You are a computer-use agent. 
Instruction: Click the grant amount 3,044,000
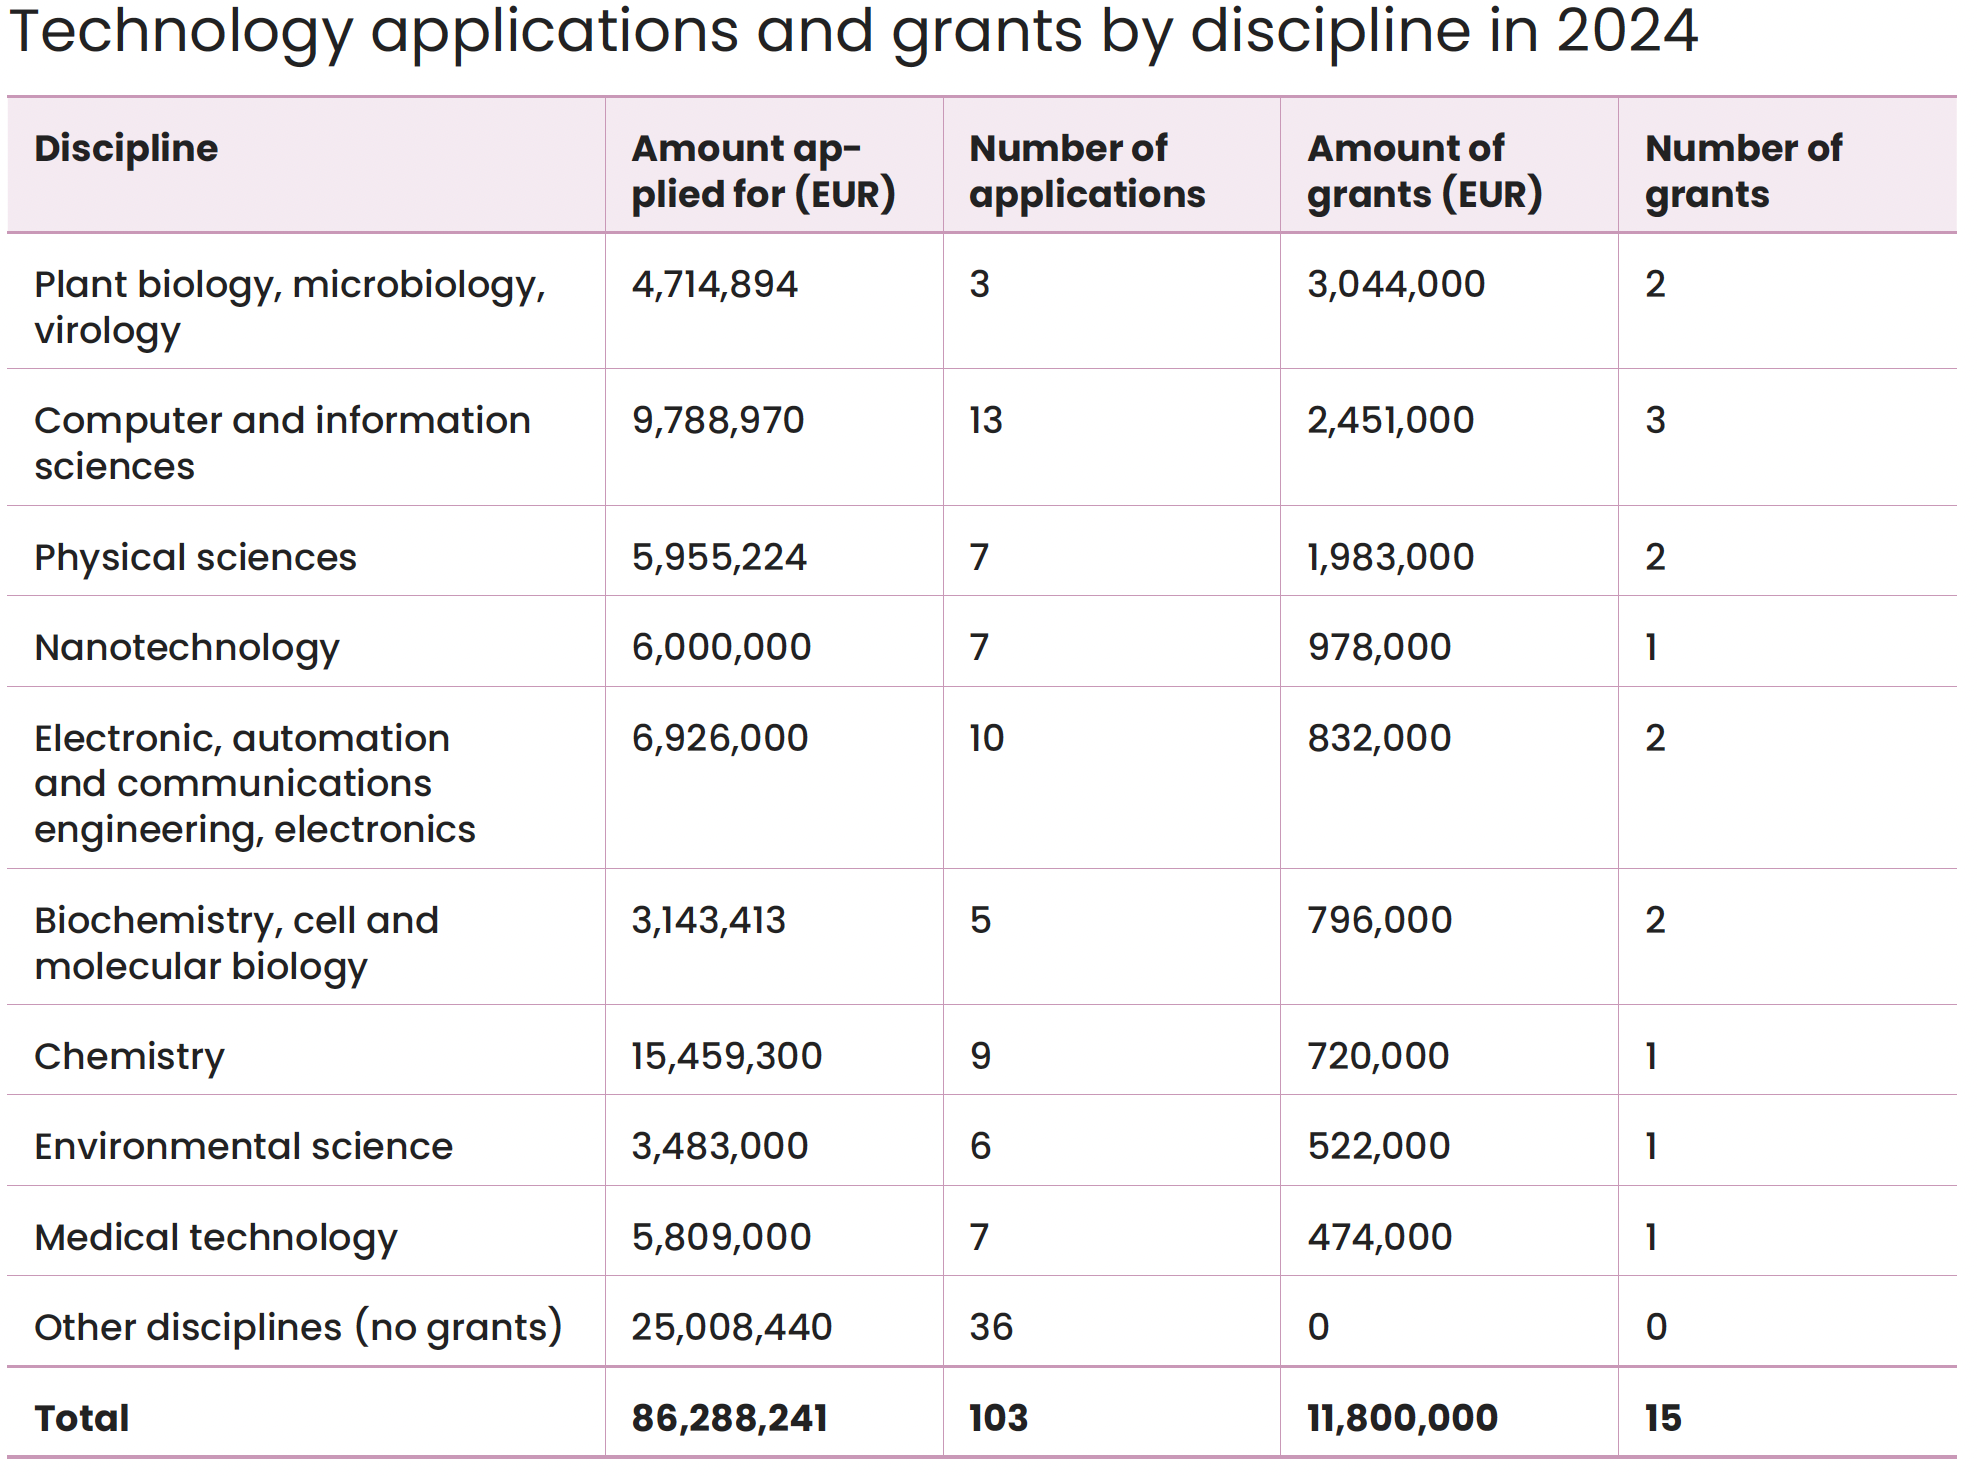[1396, 285]
